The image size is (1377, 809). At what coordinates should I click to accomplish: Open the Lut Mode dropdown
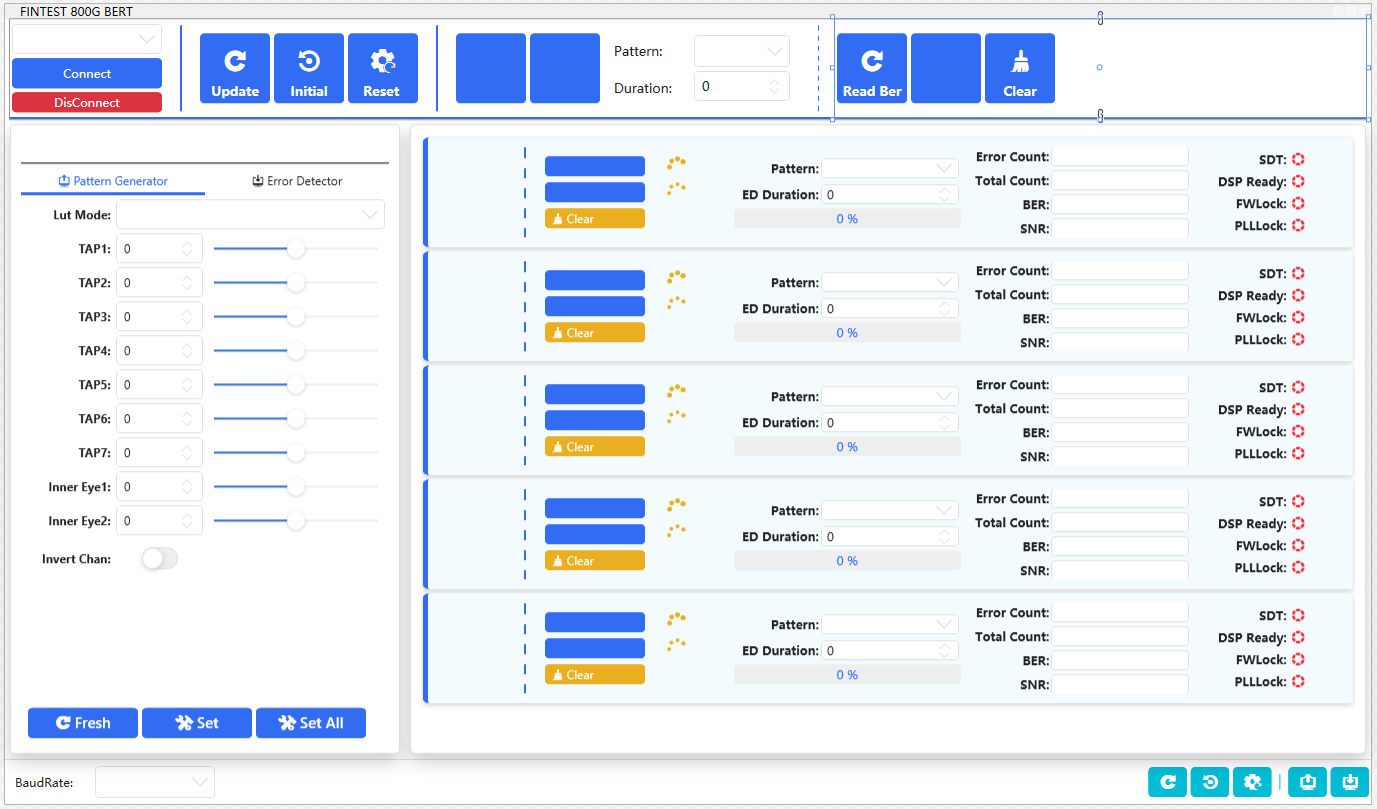(x=249, y=214)
